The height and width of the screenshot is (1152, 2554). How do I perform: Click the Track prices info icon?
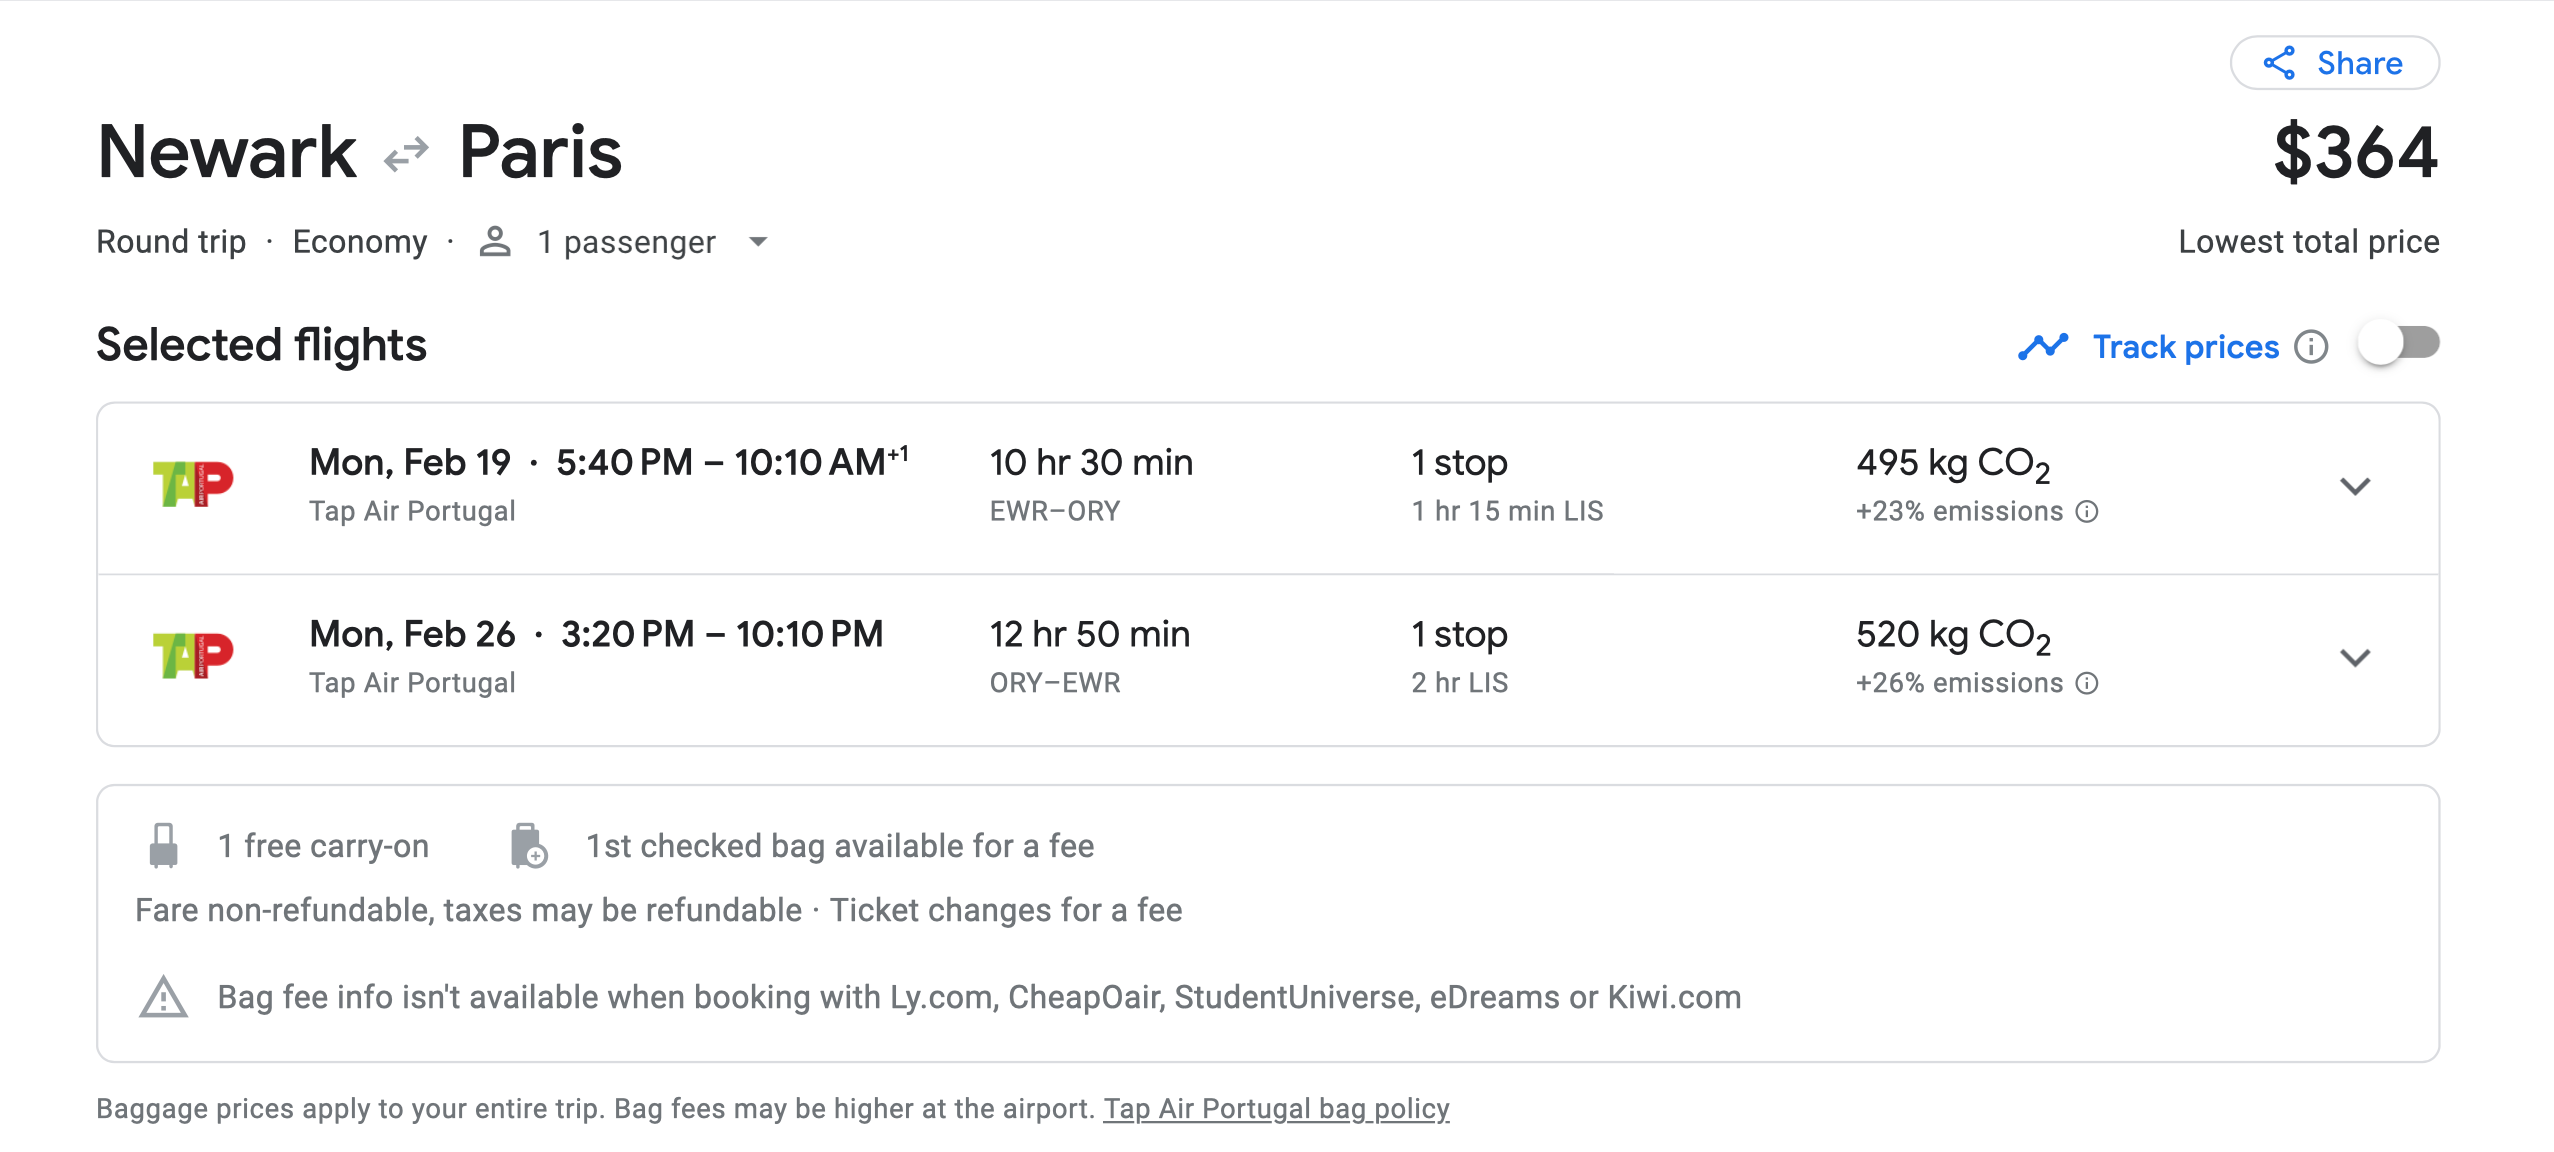pyautogui.click(x=2311, y=347)
